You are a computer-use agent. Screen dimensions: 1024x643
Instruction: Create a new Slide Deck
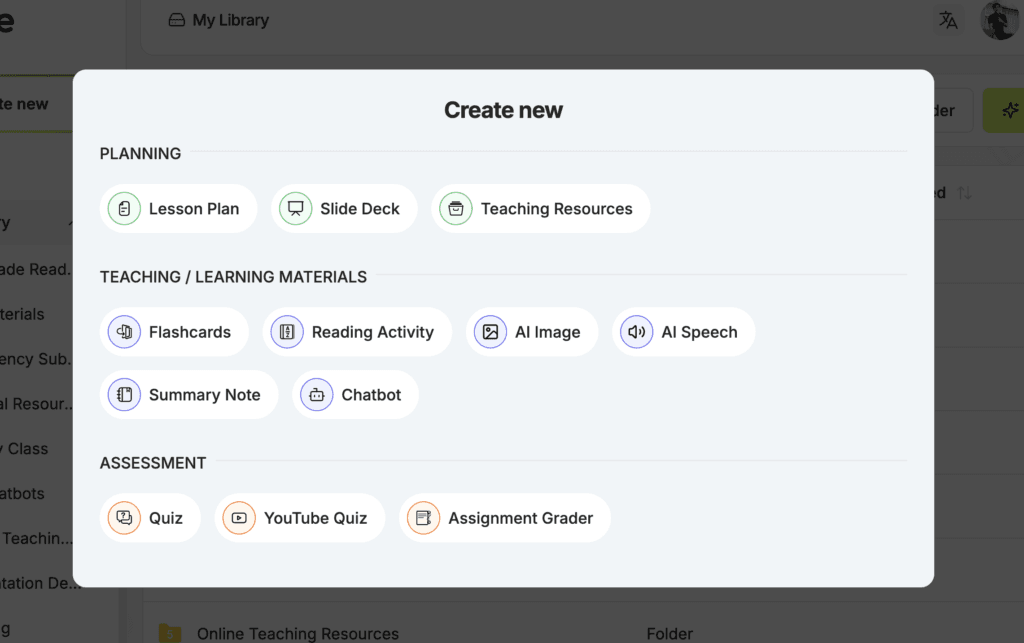344,209
